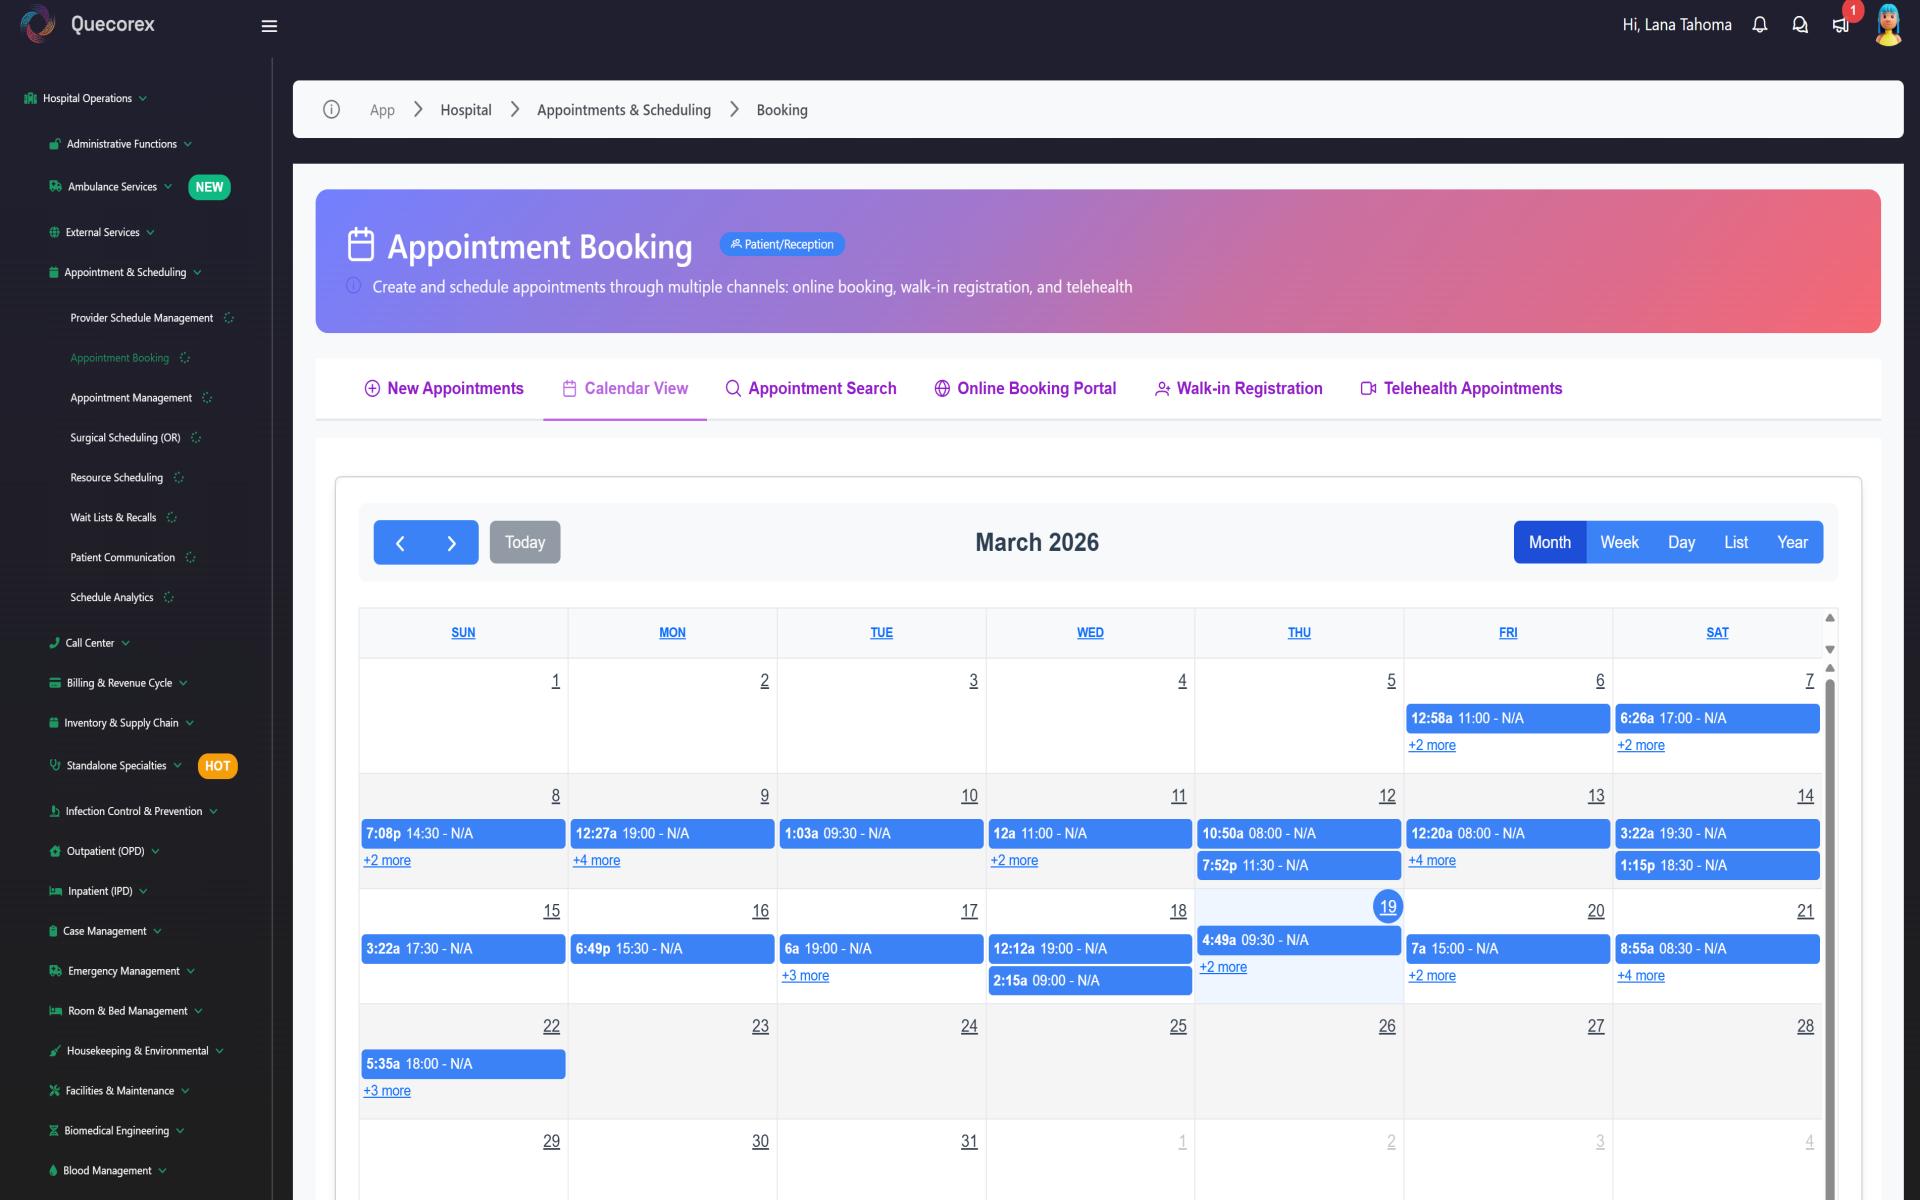This screenshot has height=1200, width=1920.
Task: Show +4 more events on March 9
Action: coord(596,860)
